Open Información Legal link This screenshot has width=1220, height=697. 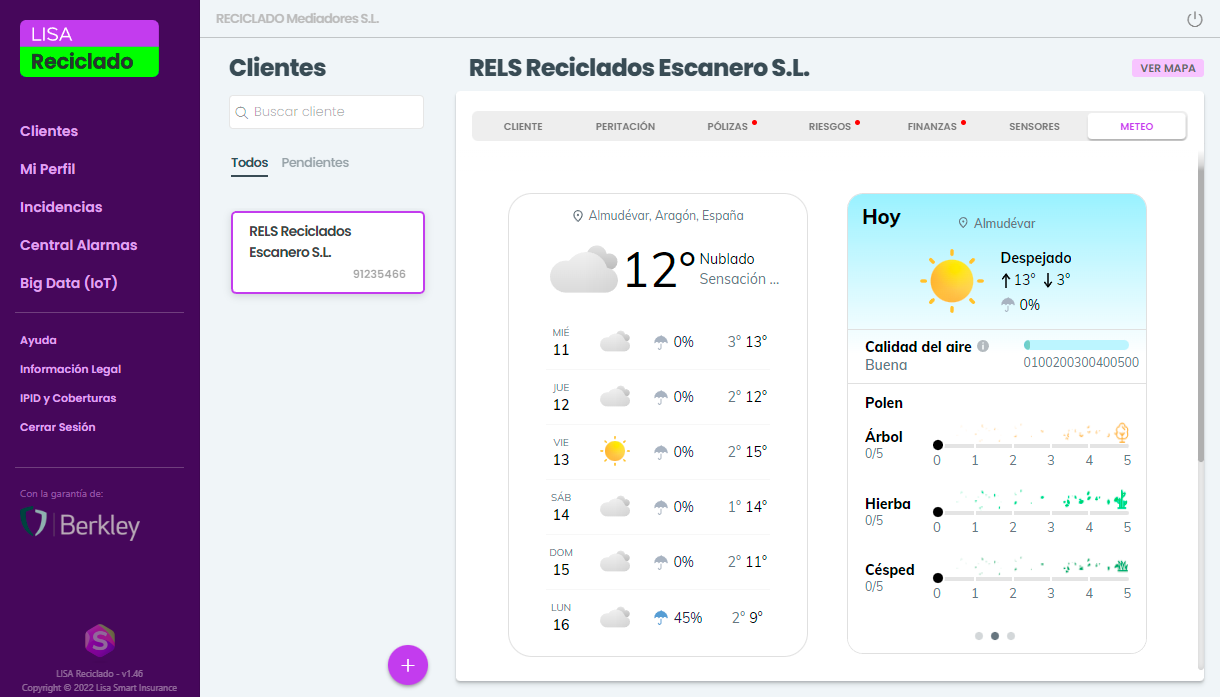coord(70,369)
